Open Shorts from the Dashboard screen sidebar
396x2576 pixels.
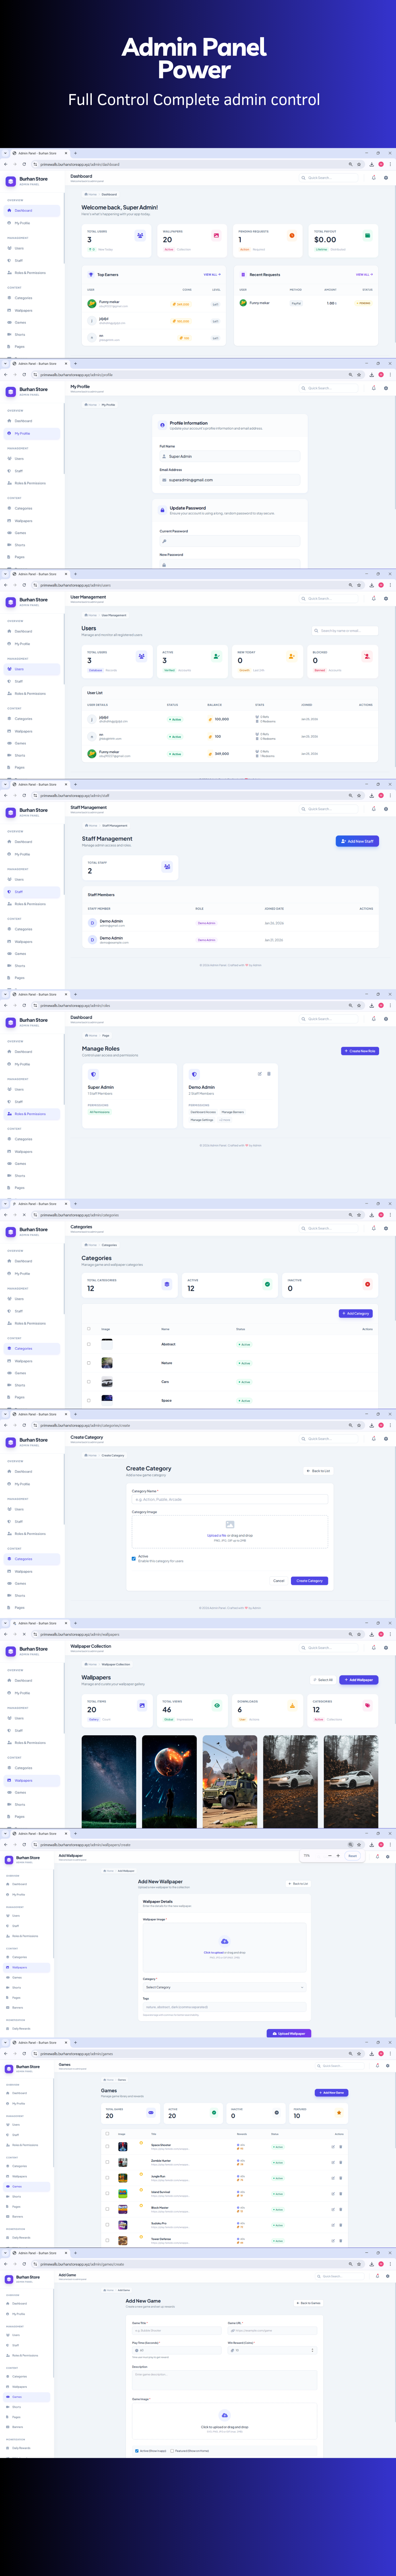[x=20, y=335]
